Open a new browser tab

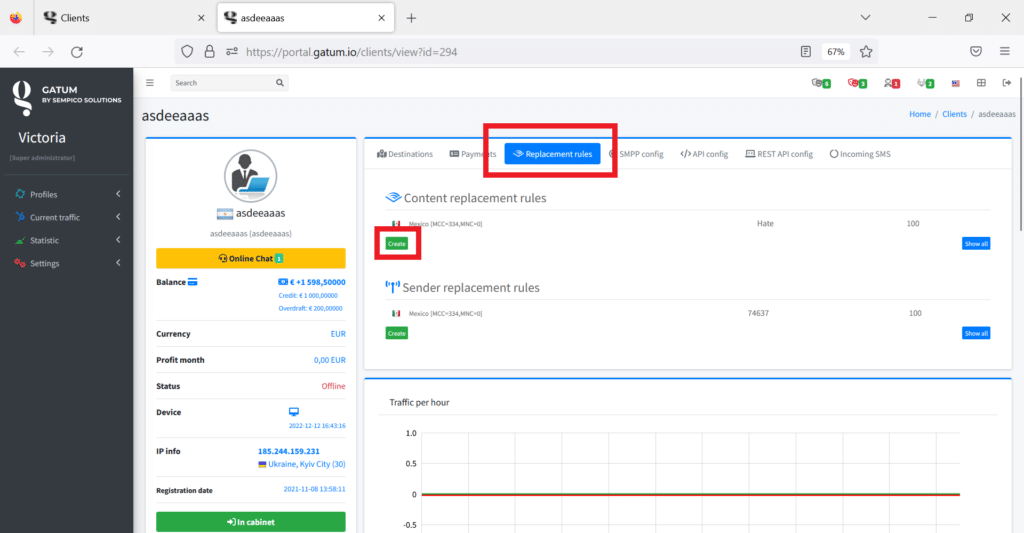(x=411, y=18)
